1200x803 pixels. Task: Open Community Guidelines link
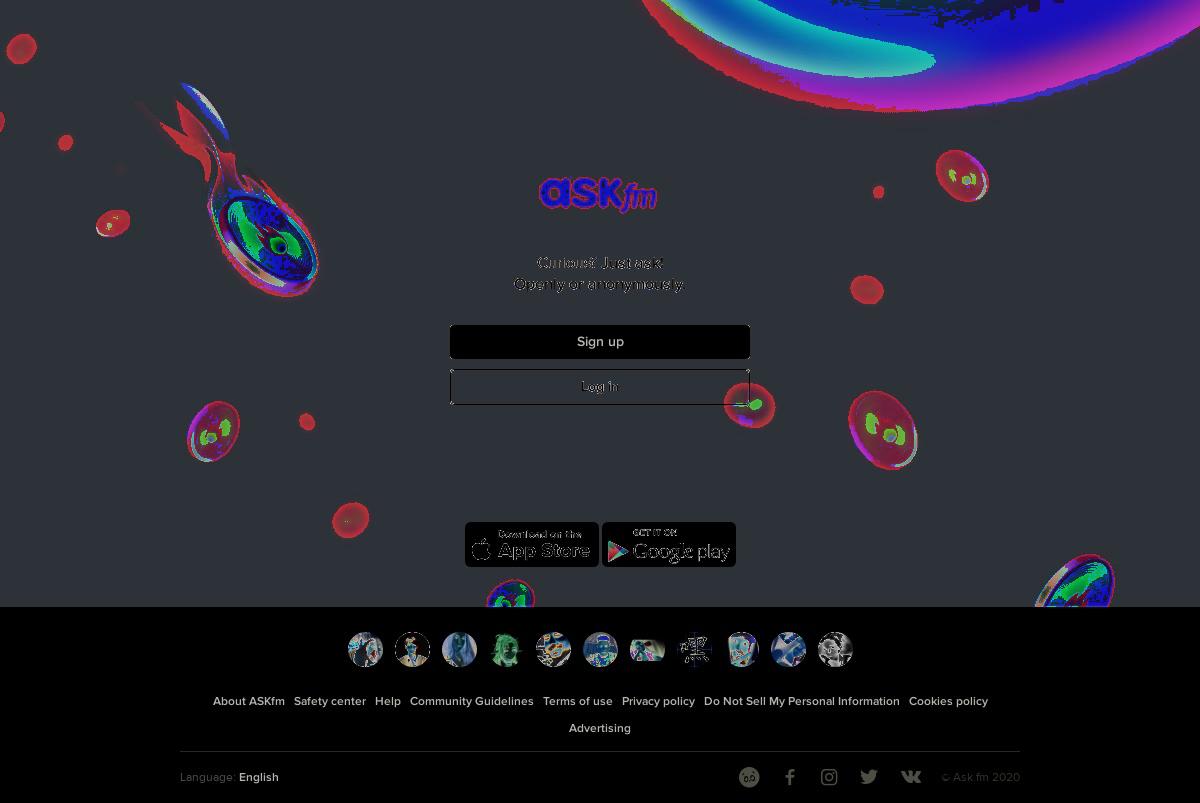pos(472,701)
